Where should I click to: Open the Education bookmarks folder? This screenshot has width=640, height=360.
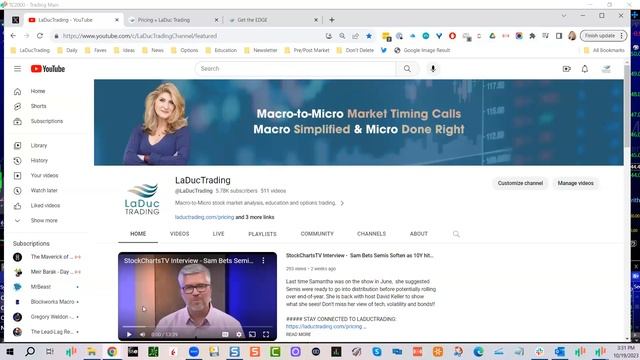click(221, 50)
